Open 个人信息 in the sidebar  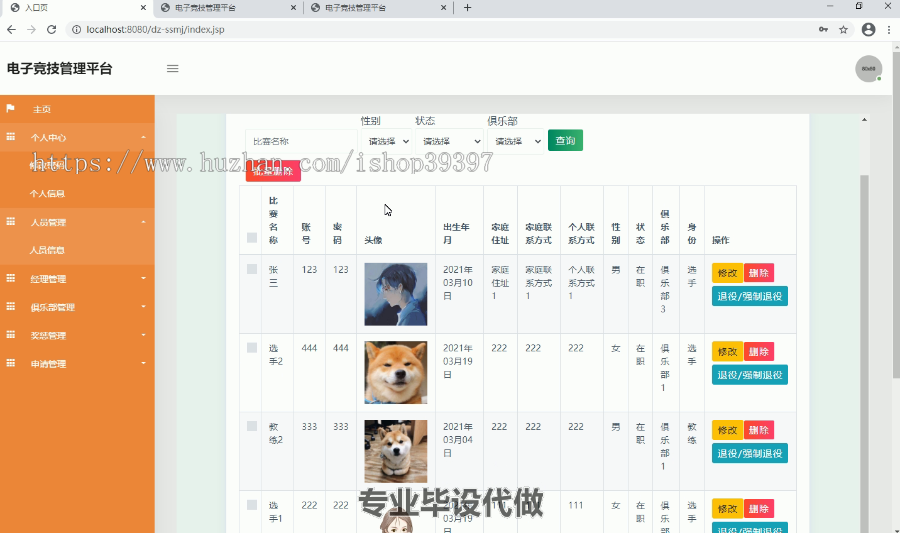tap(47, 194)
